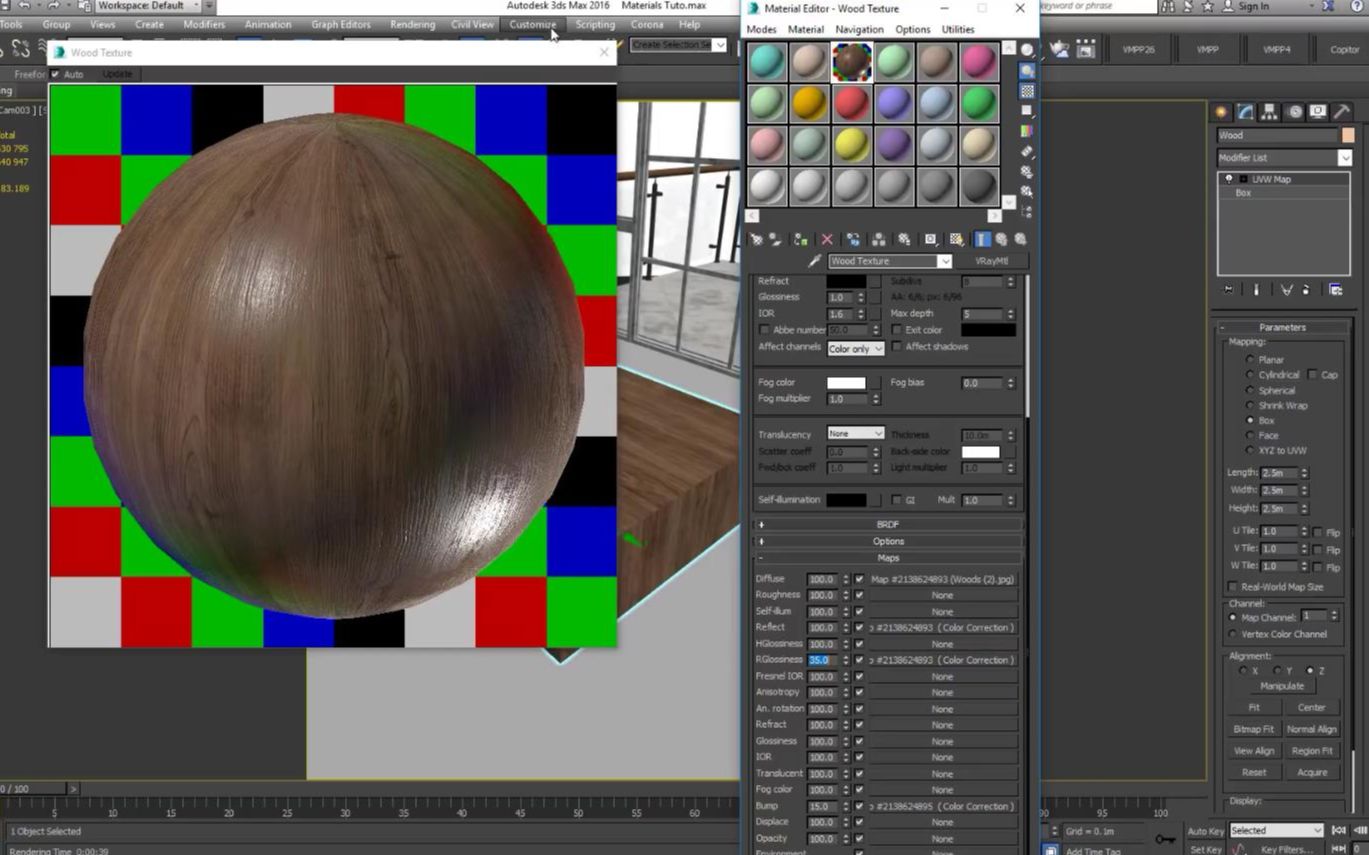Viewport: 1369px width, 855px height.
Task: Click the VRayMtl material type button
Action: coord(991,261)
